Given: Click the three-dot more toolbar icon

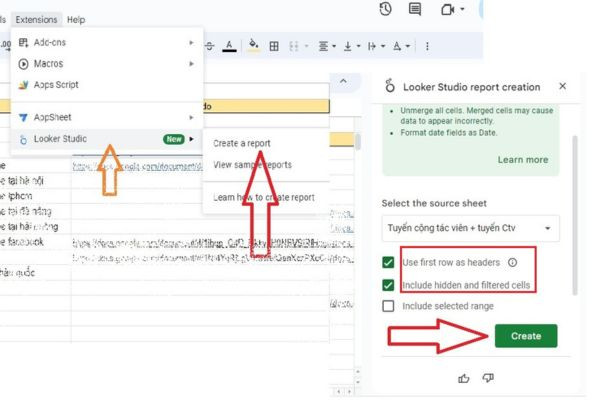Looking at the screenshot, I should [x=427, y=46].
